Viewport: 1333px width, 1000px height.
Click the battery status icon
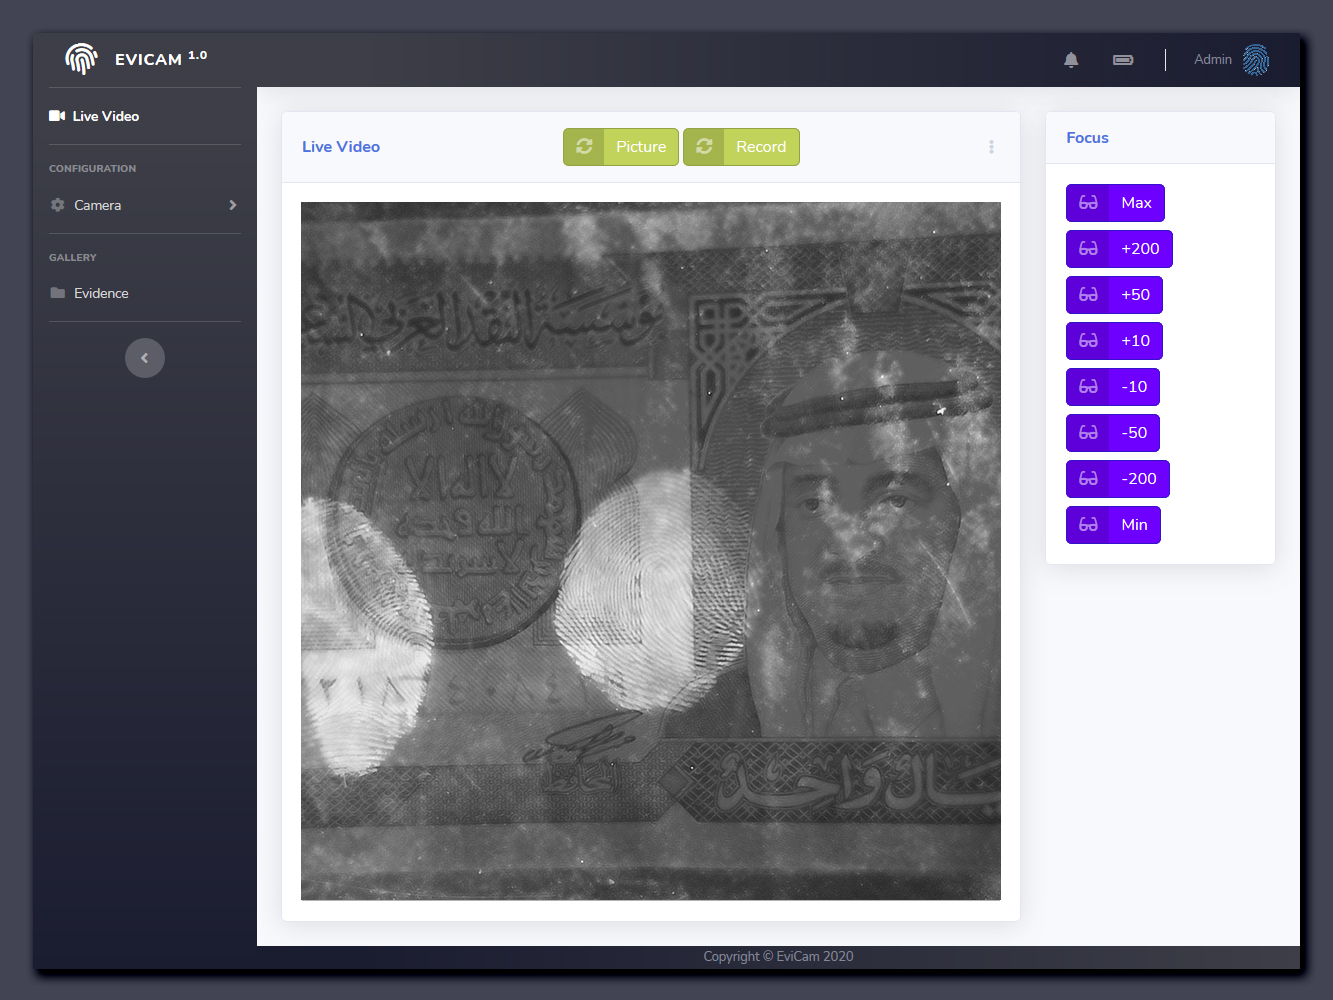[1123, 60]
